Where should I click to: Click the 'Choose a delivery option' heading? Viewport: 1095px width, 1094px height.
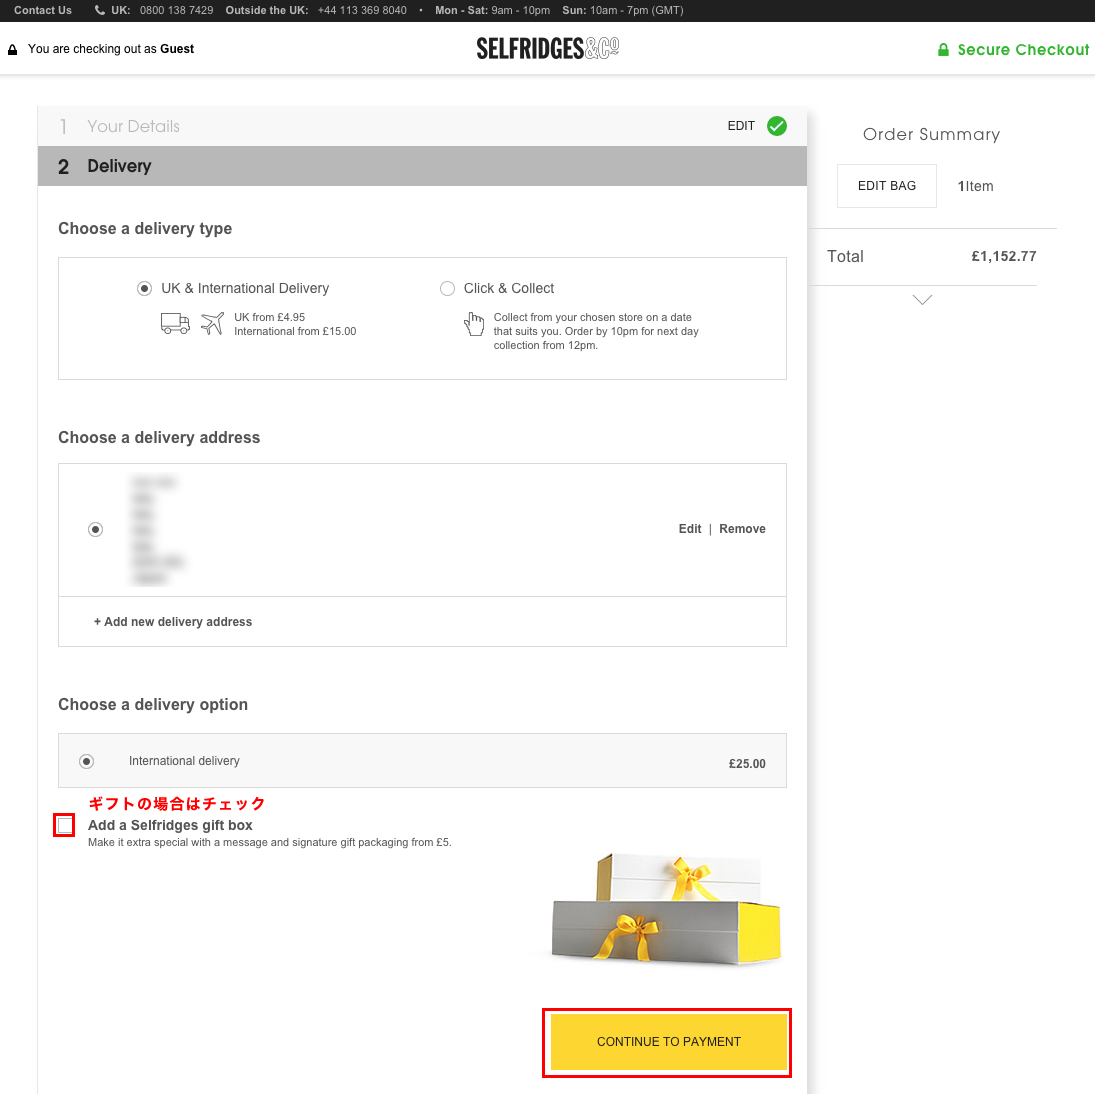[153, 704]
